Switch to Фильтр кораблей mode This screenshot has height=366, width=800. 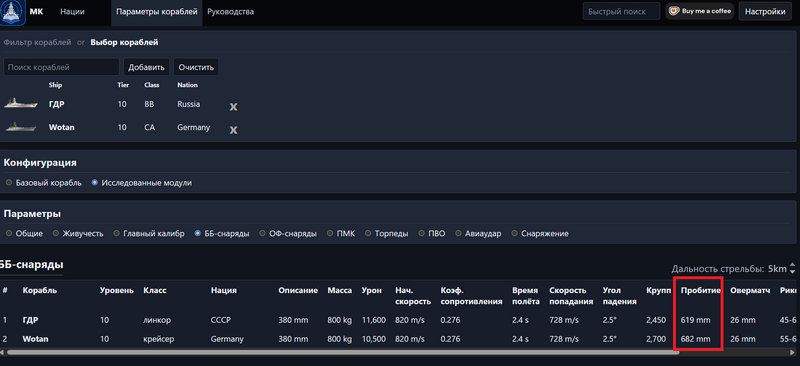(x=37, y=42)
